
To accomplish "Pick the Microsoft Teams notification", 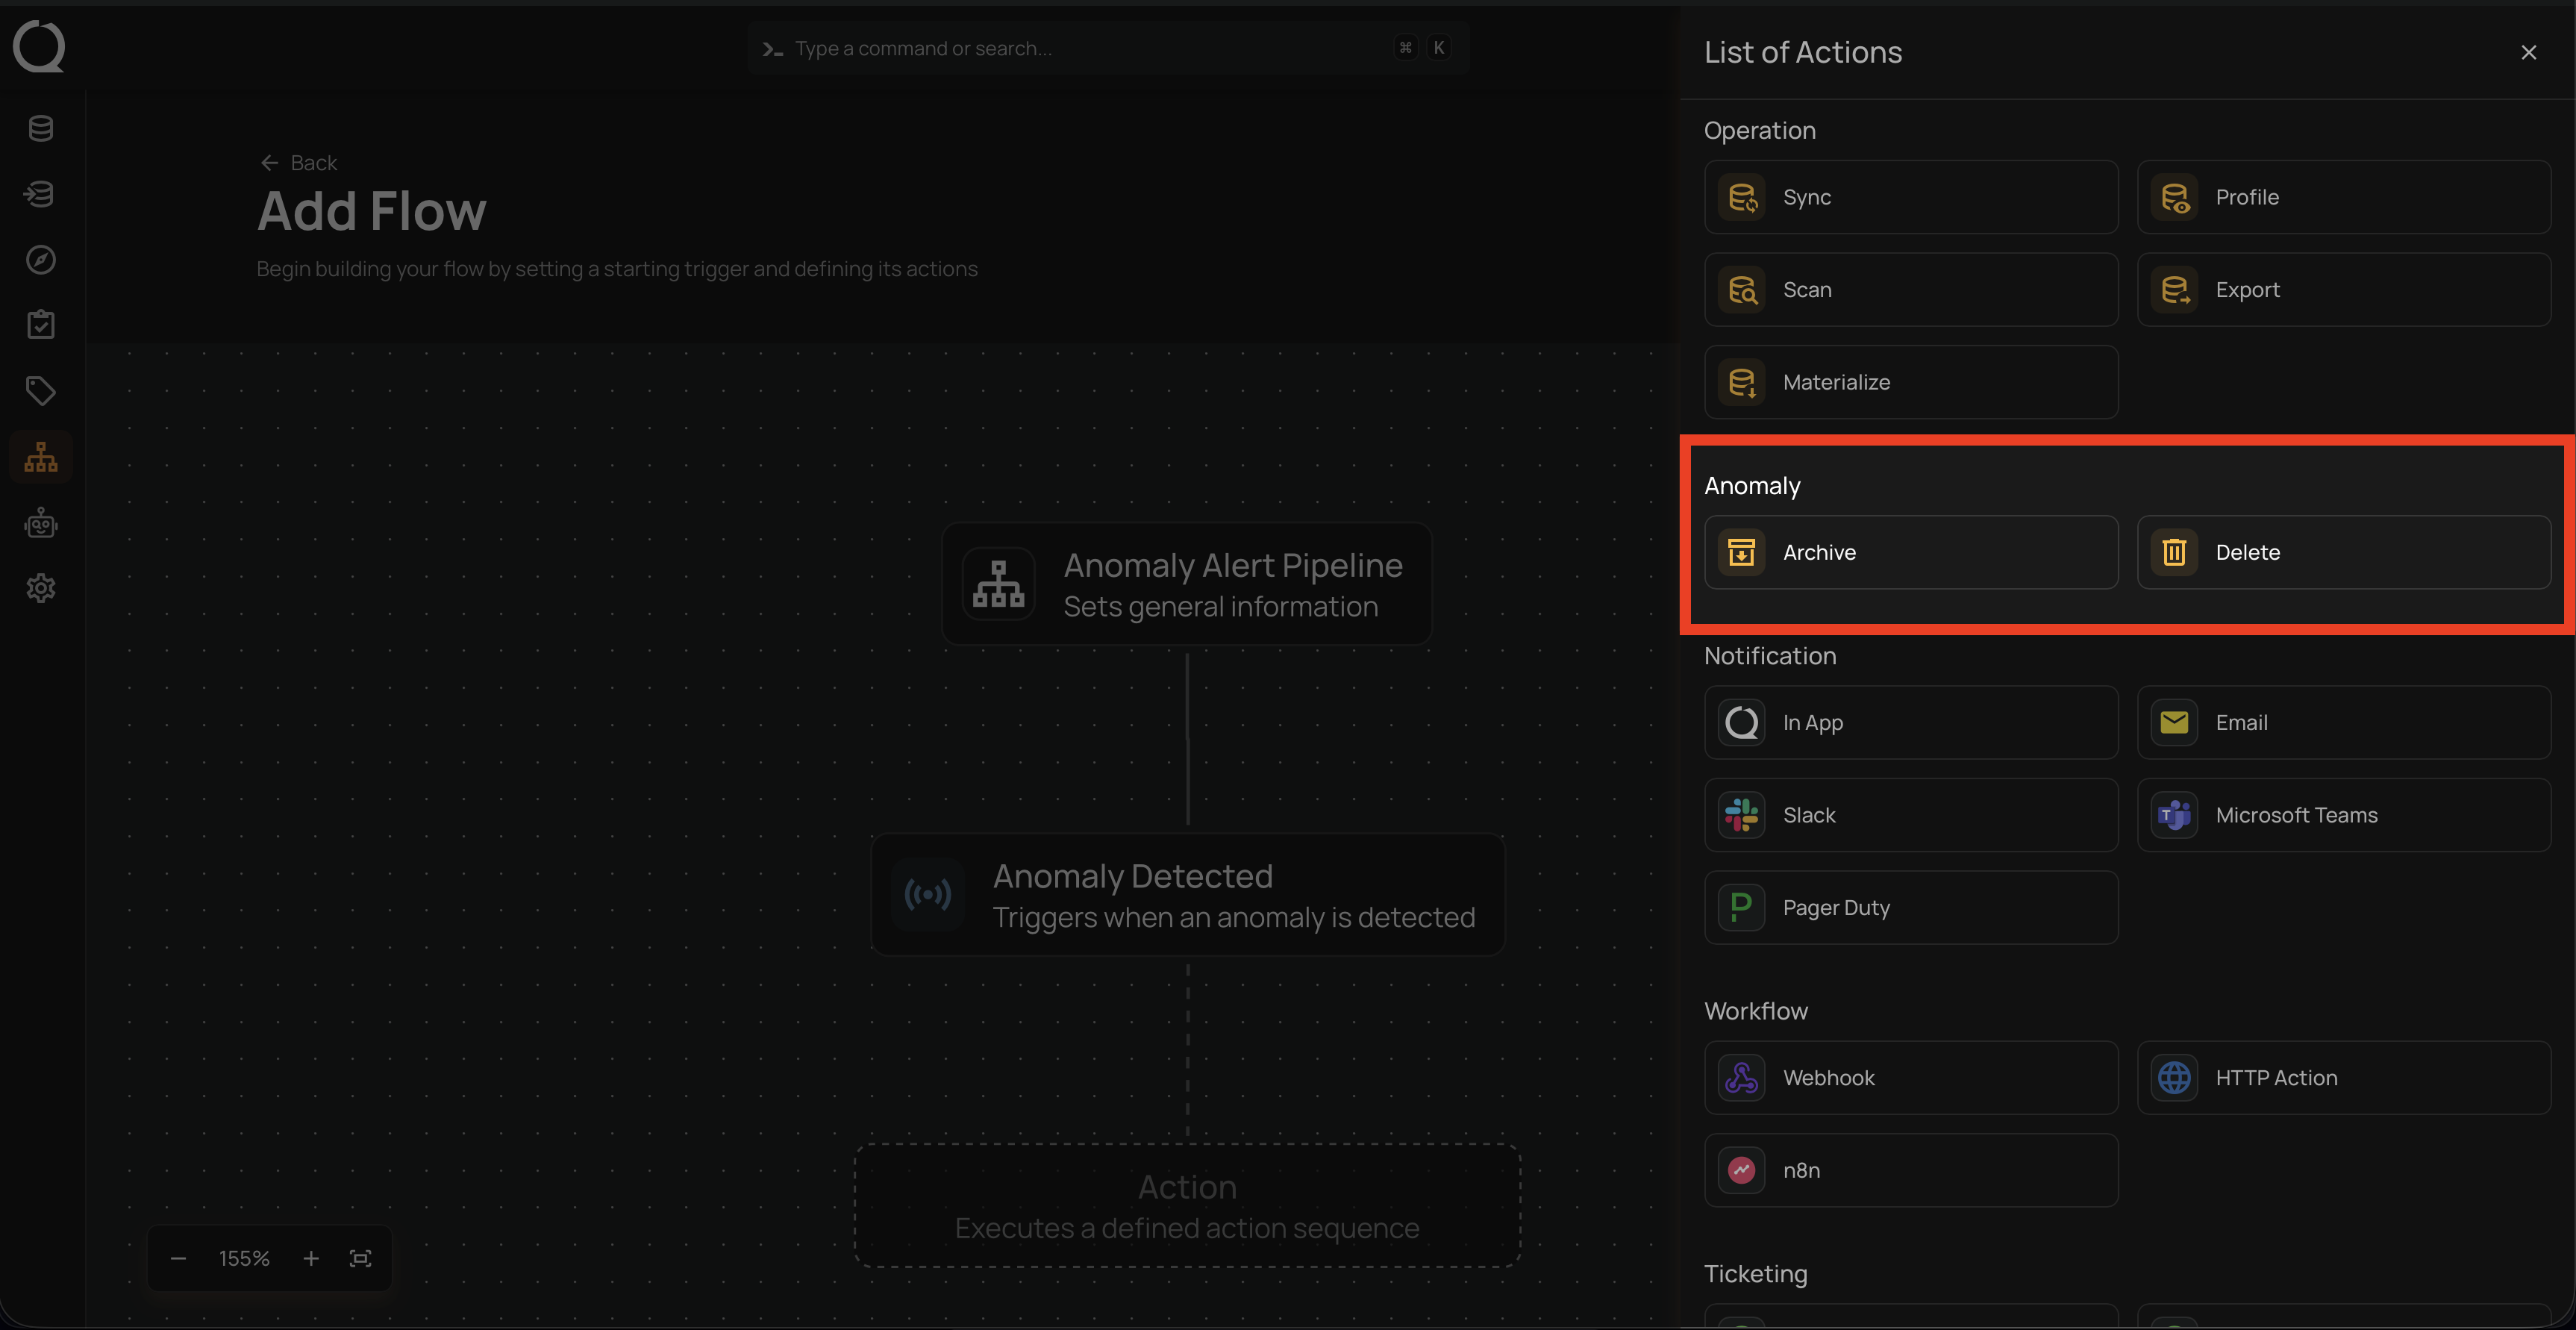I will pyautogui.click(x=2343, y=815).
